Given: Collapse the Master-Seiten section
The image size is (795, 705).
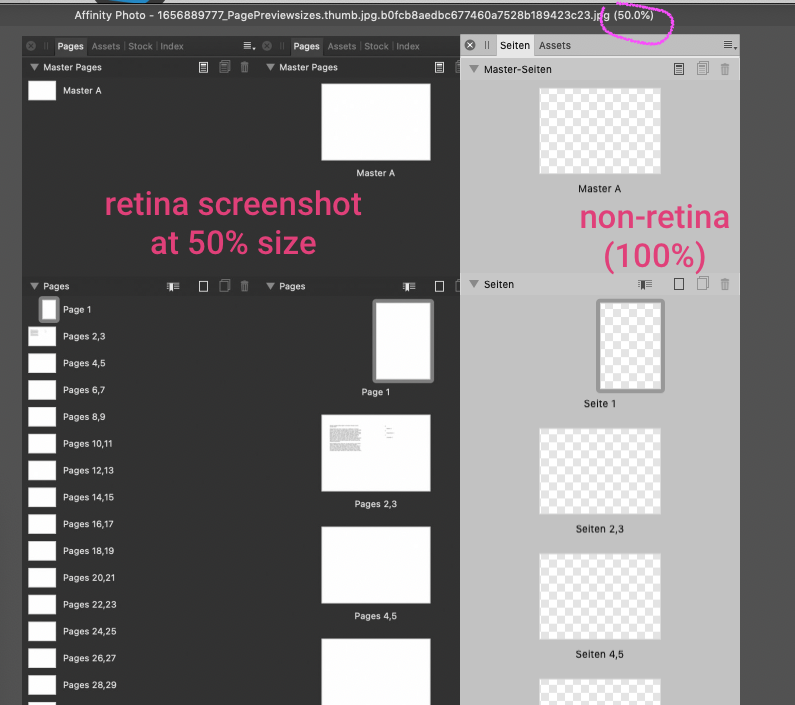Looking at the screenshot, I should click(474, 69).
